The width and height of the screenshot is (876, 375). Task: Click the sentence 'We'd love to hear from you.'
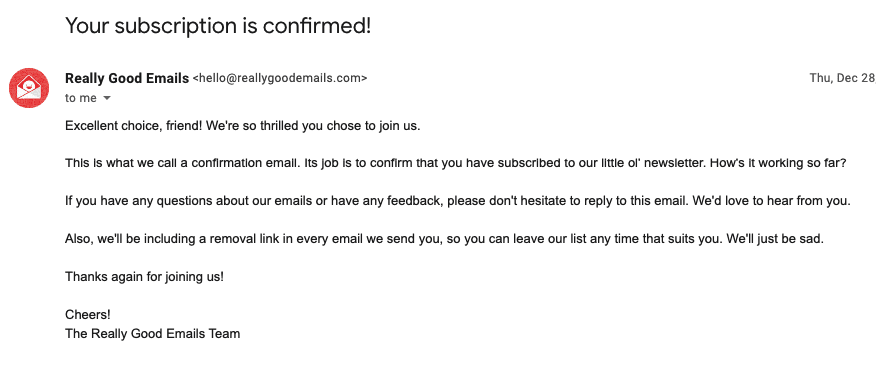[772, 201]
